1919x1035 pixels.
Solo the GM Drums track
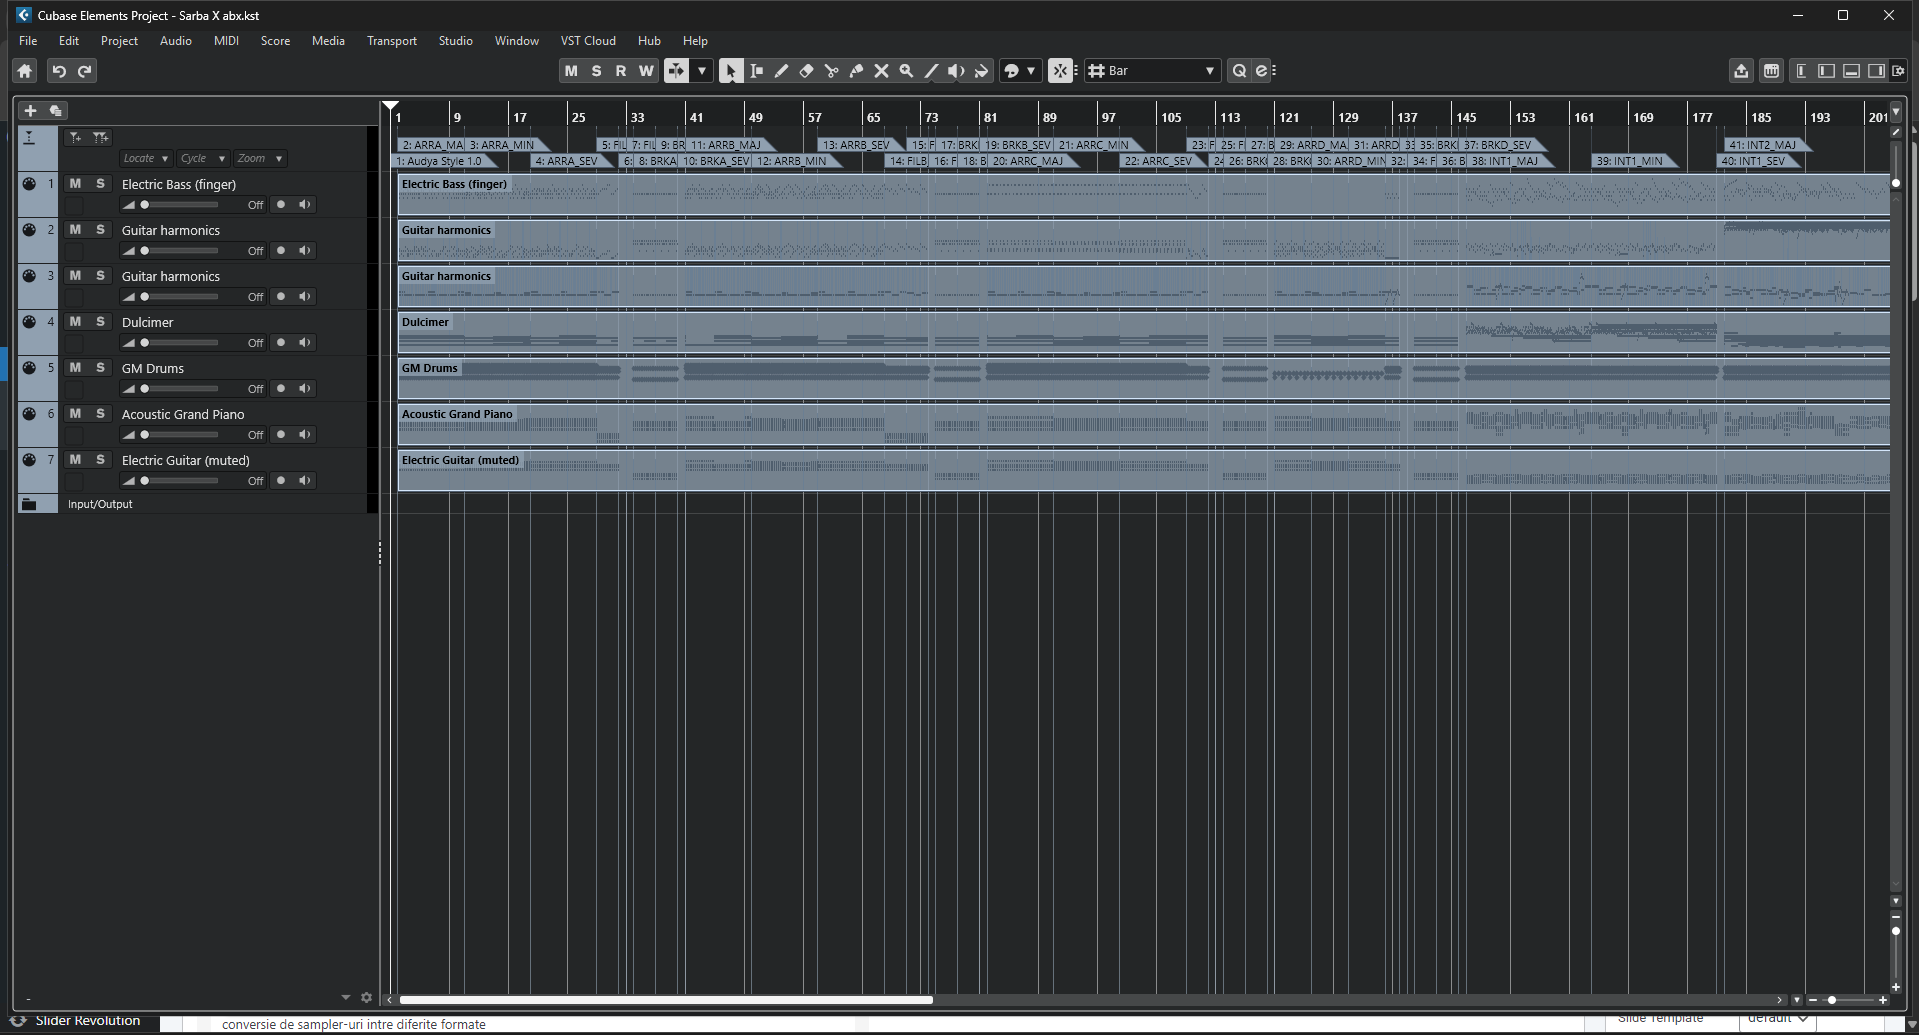[100, 368]
